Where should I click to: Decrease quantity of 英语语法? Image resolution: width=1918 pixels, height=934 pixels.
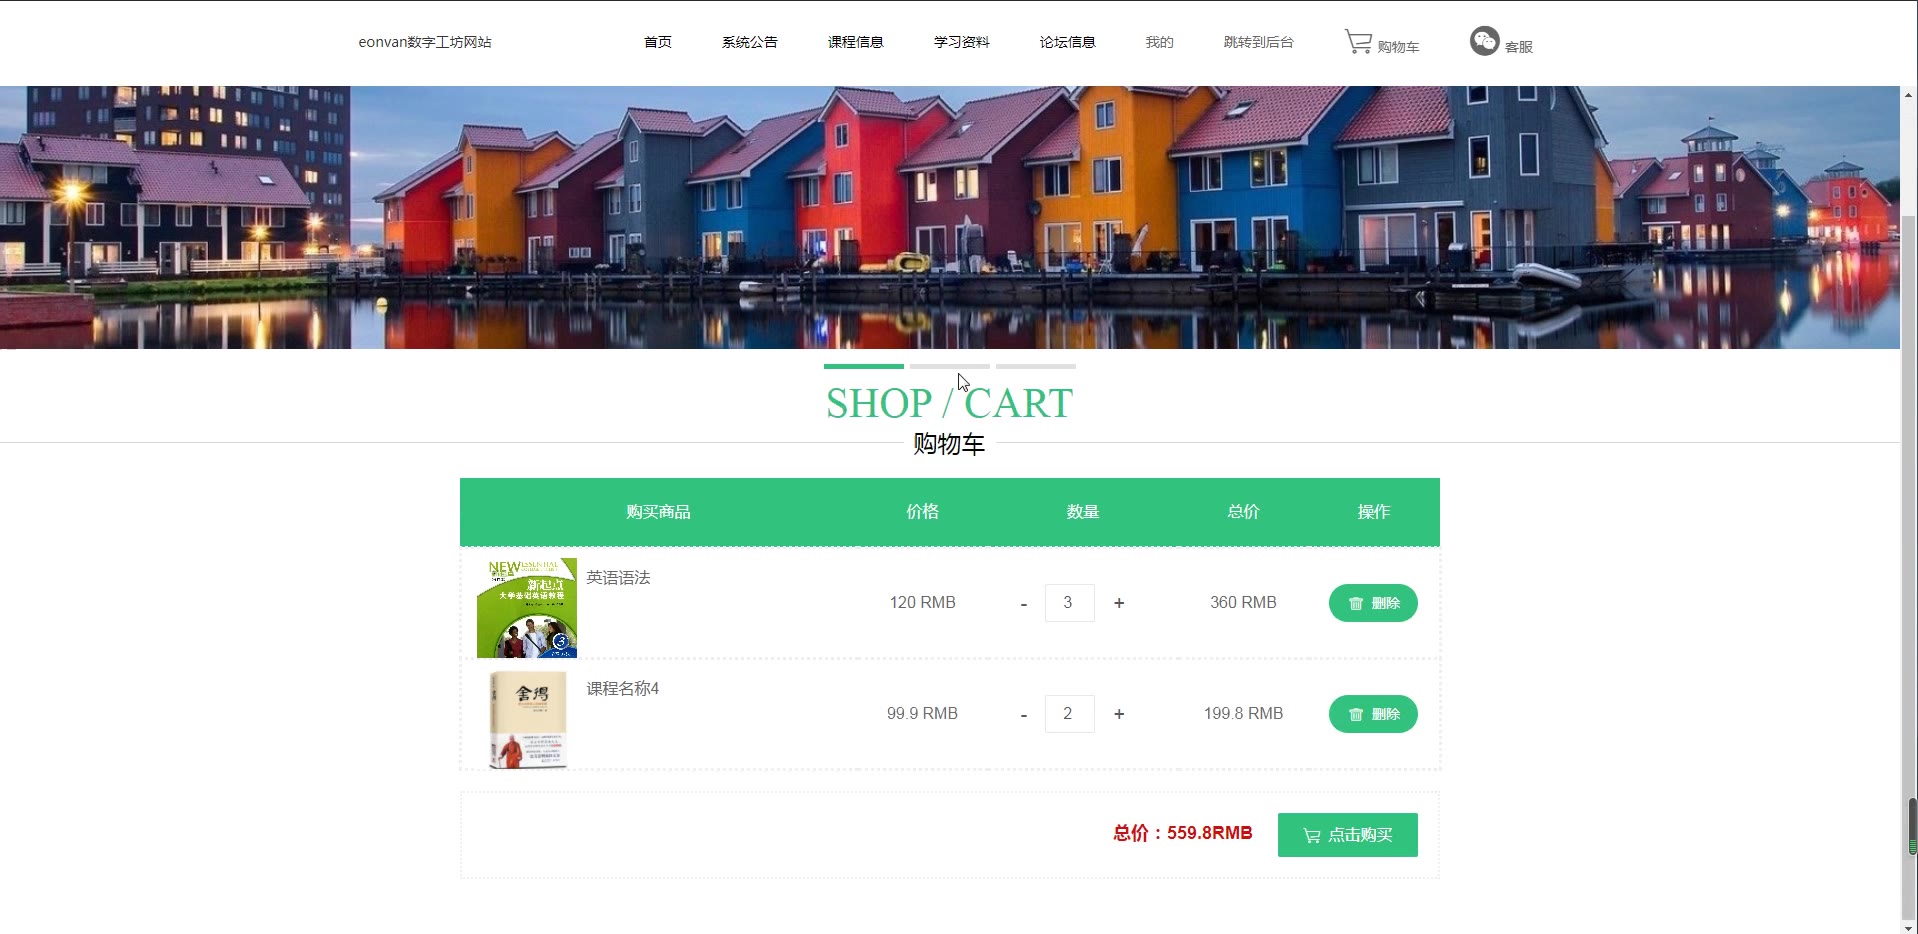1024,604
